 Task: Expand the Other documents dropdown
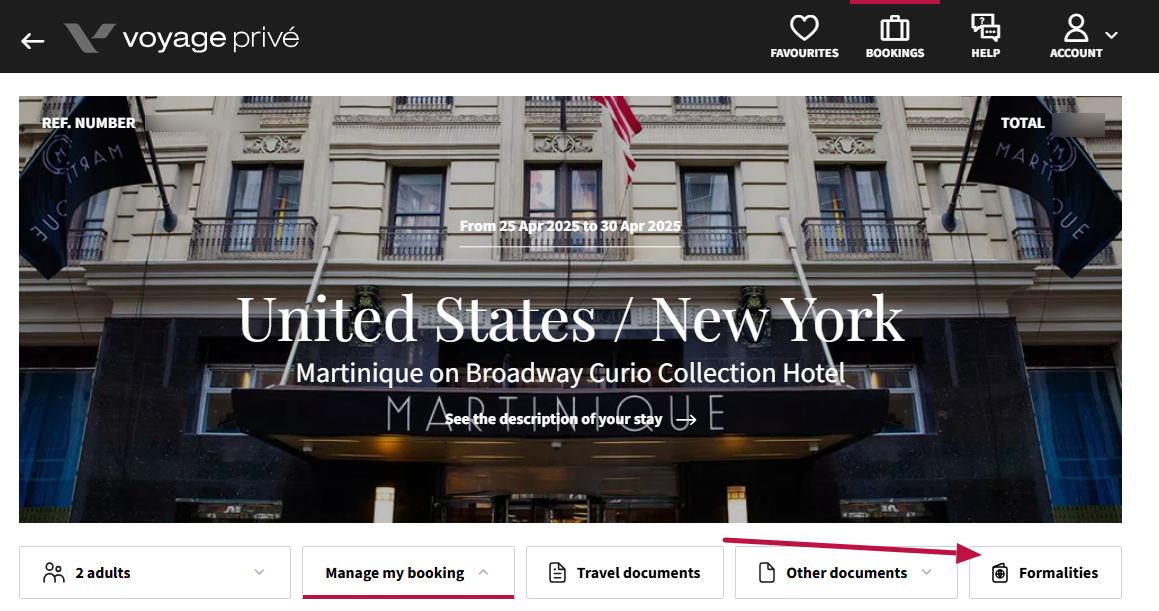846,573
